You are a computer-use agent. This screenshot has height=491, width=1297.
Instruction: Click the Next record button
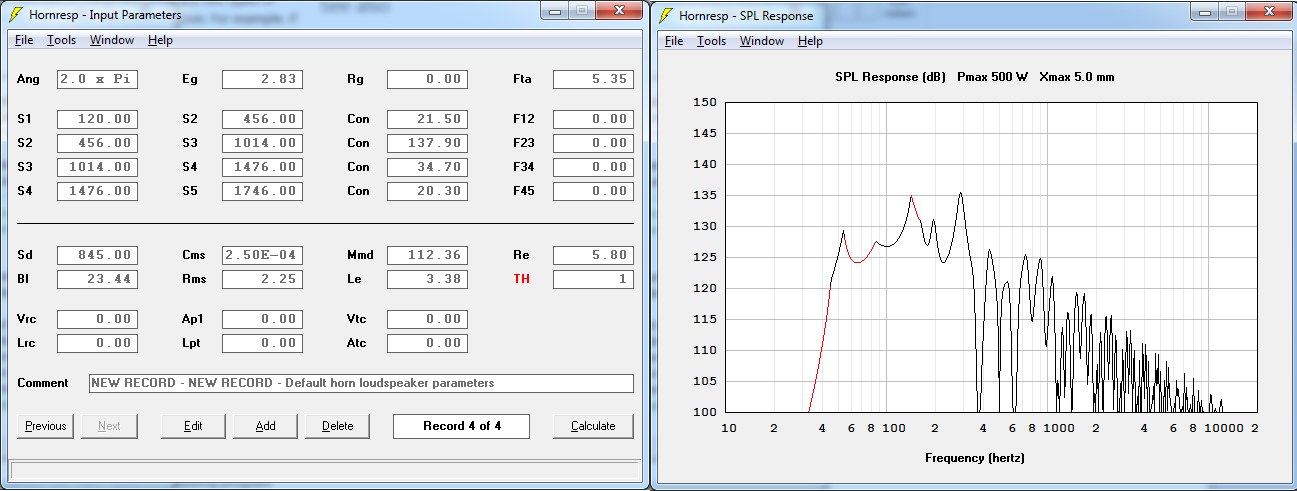109,426
